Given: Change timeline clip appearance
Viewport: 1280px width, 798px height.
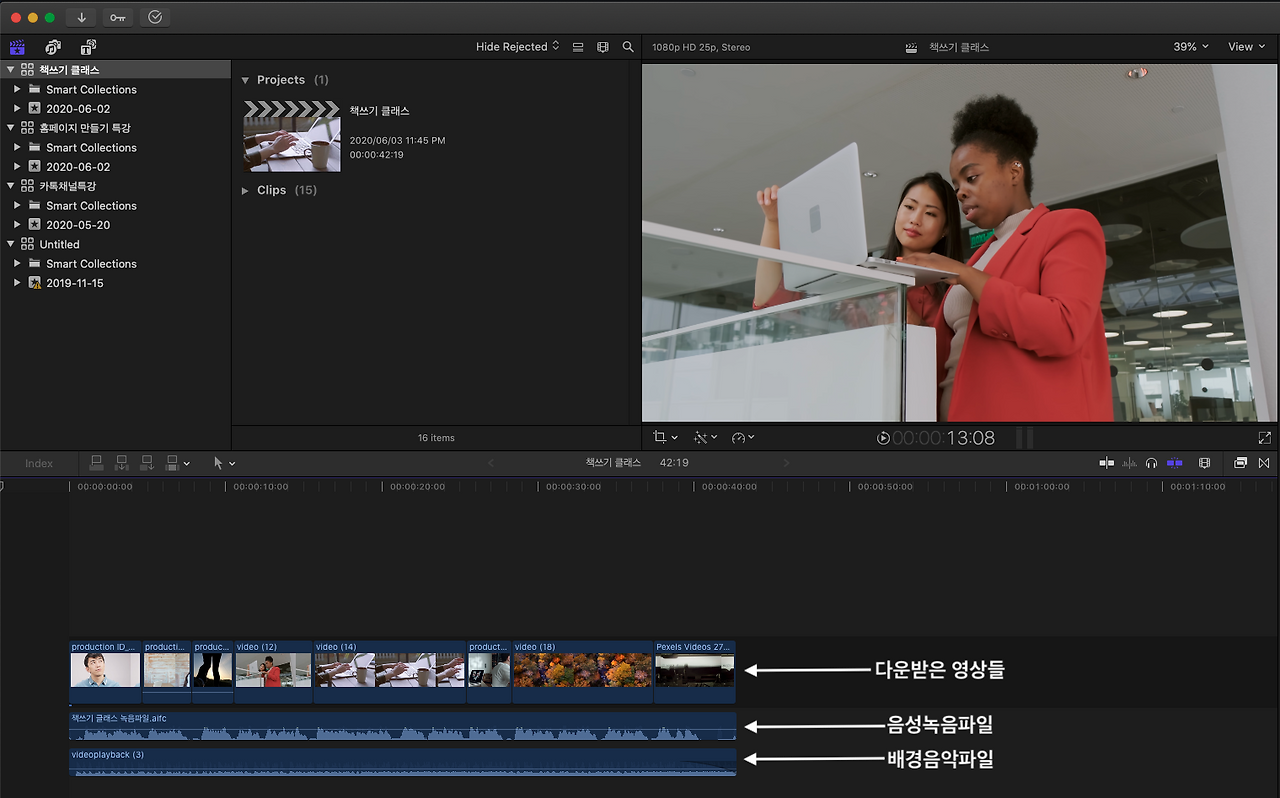Looking at the screenshot, I should [x=1205, y=463].
